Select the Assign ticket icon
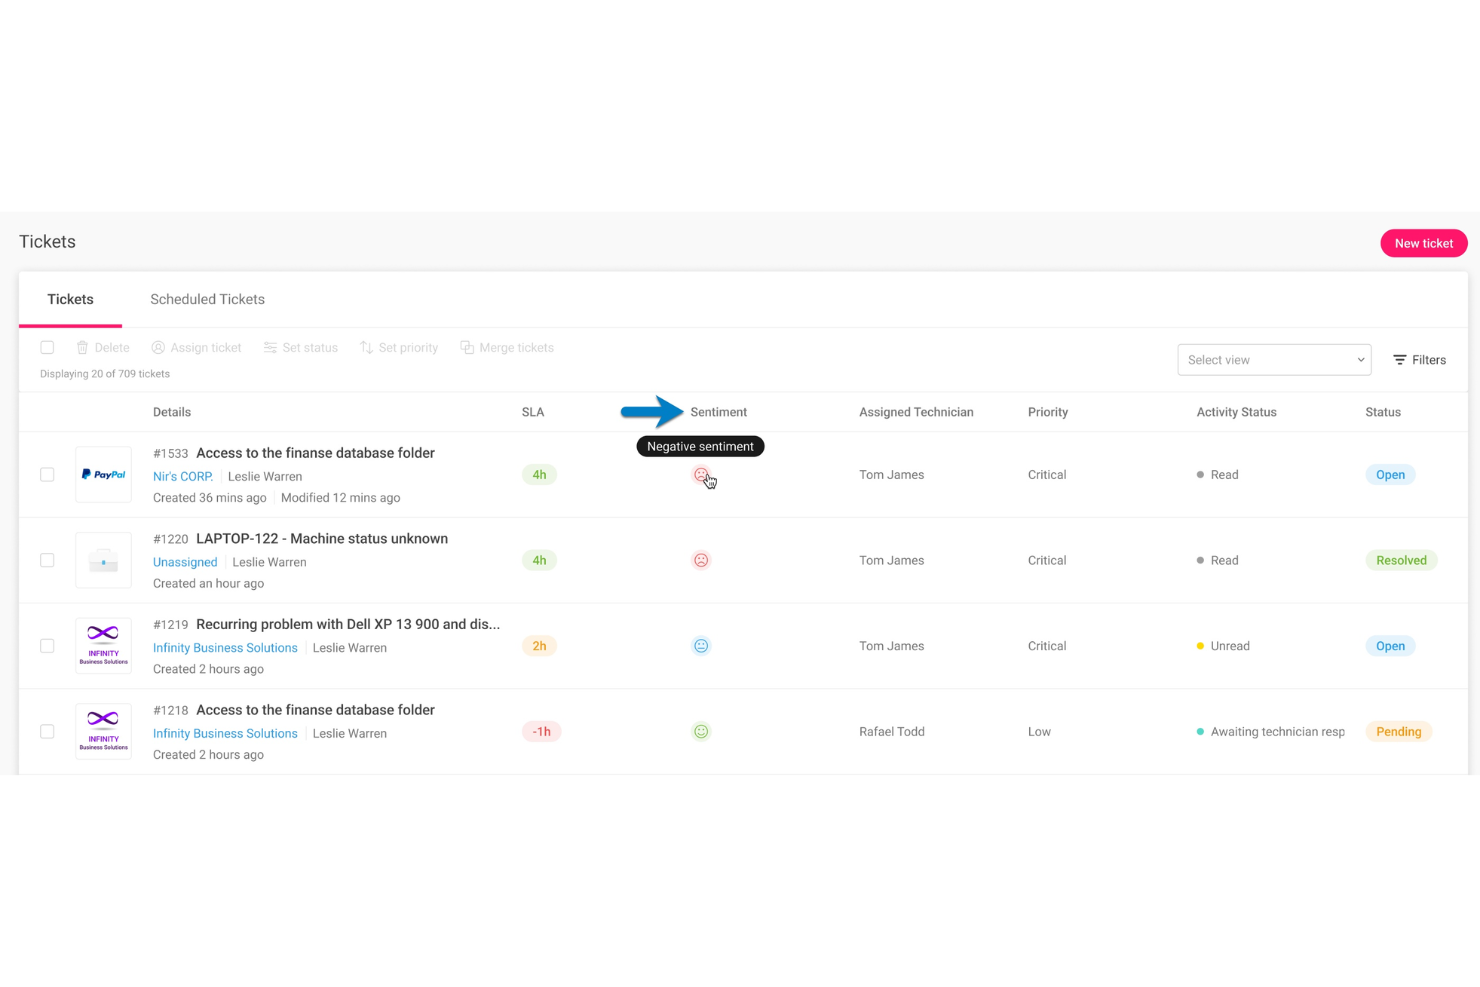The height and width of the screenshot is (987, 1480). [x=158, y=347]
